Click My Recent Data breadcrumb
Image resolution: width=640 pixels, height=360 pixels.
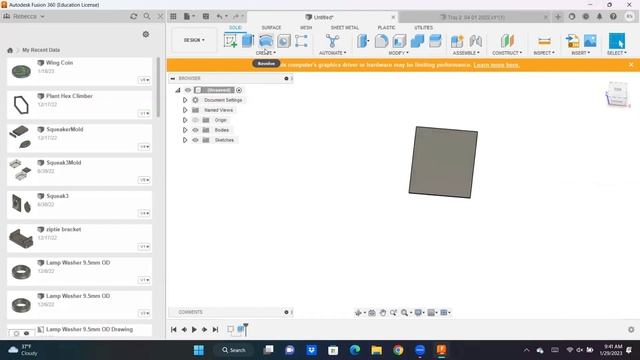pos(41,50)
